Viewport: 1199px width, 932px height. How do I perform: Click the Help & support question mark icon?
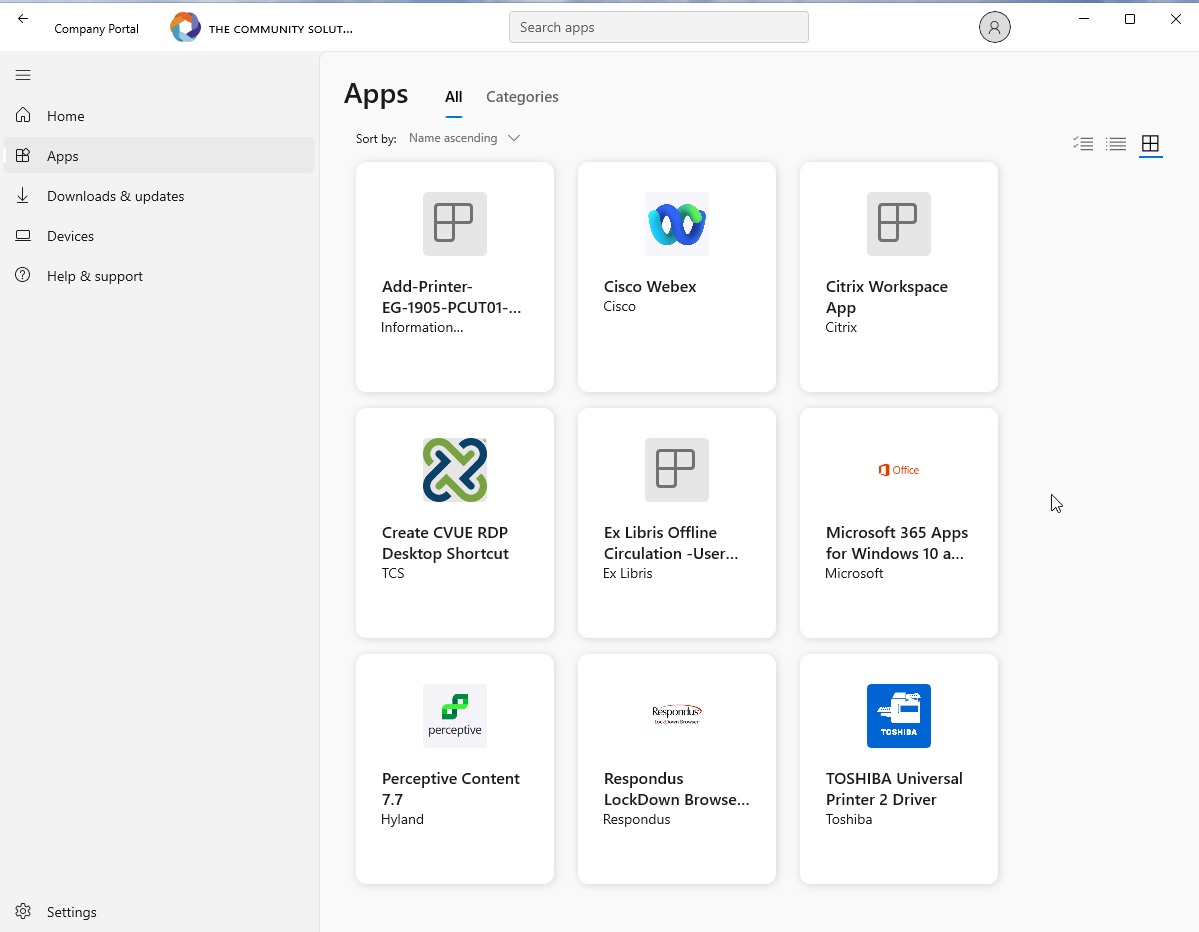click(x=23, y=275)
